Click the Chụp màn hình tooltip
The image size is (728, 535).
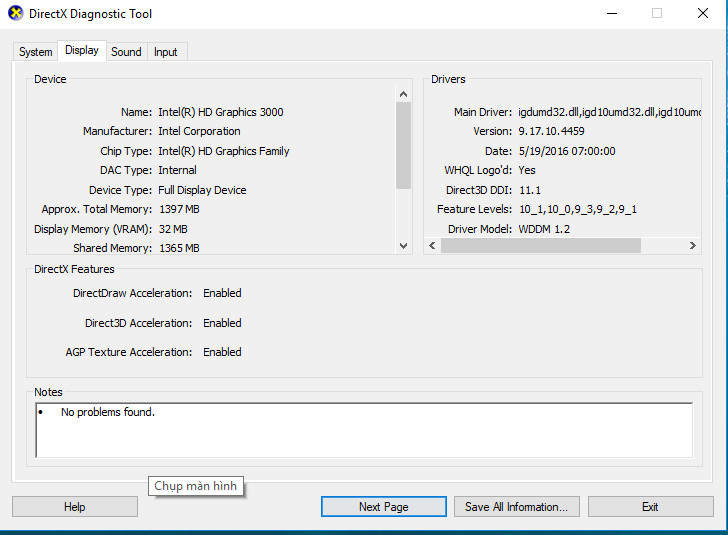[x=195, y=486]
